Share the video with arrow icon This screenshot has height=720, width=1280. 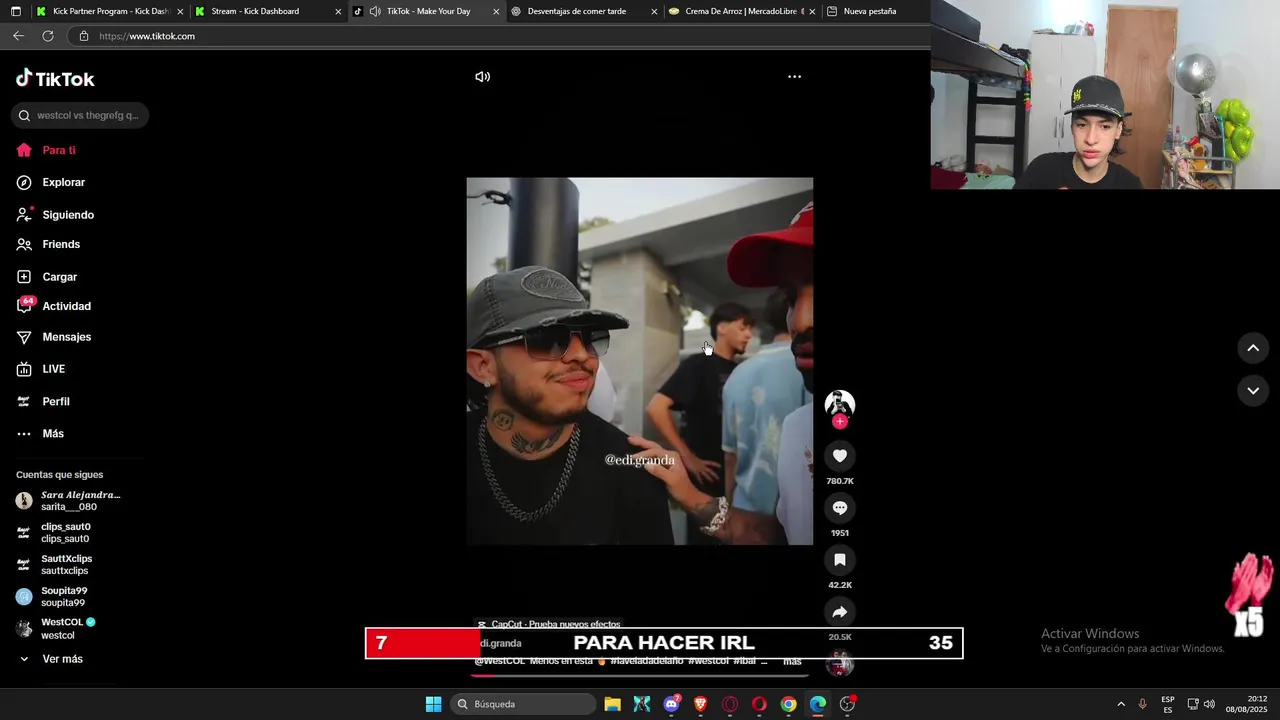(x=840, y=612)
